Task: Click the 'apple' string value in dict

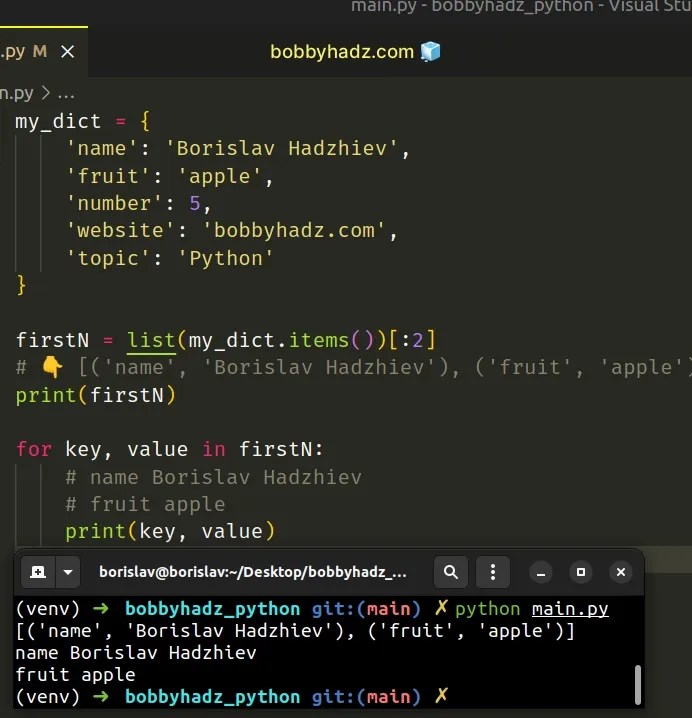Action: tap(219, 176)
